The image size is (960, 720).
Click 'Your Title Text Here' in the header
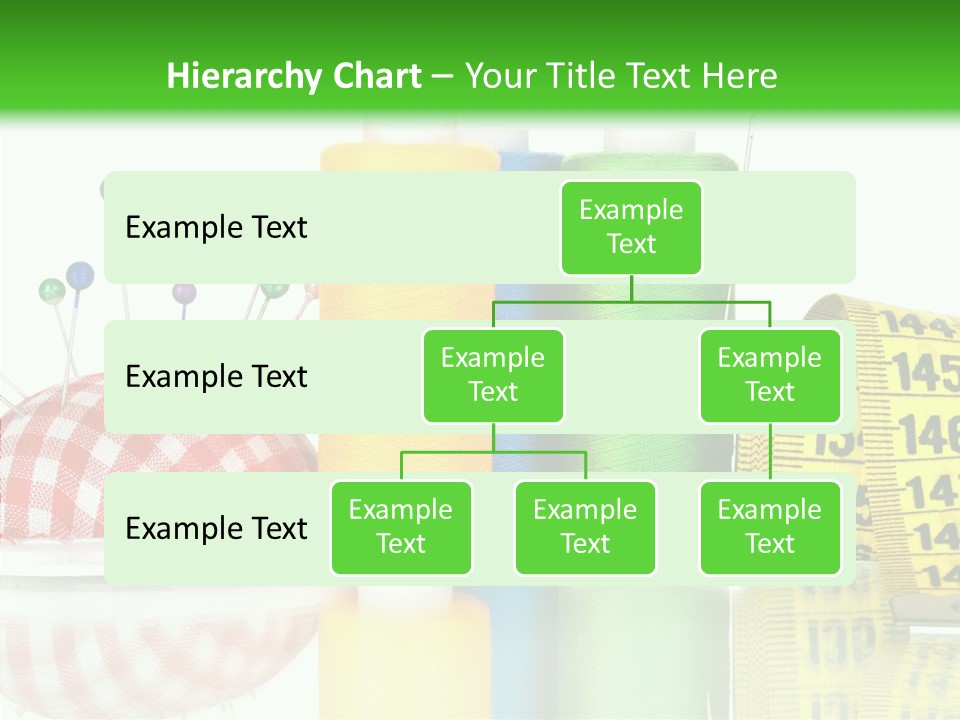click(x=621, y=76)
